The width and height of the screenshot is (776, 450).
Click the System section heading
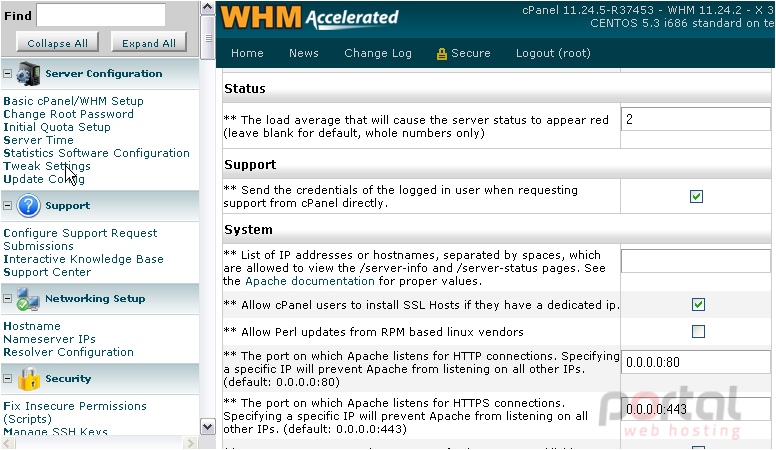point(248,230)
